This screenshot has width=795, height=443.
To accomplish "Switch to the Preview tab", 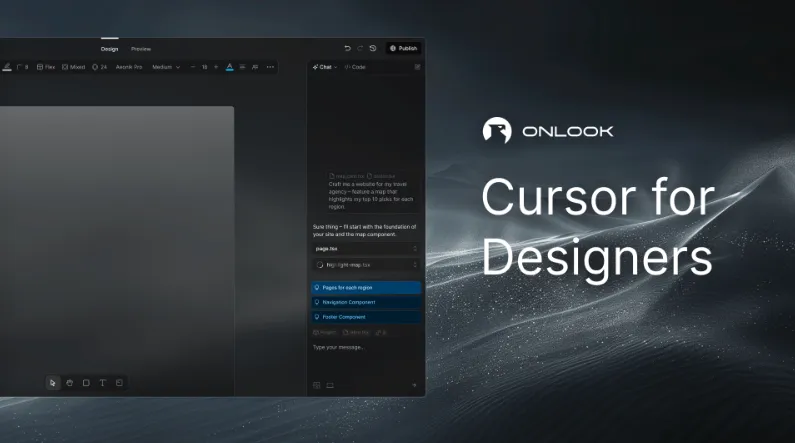I will point(141,49).
